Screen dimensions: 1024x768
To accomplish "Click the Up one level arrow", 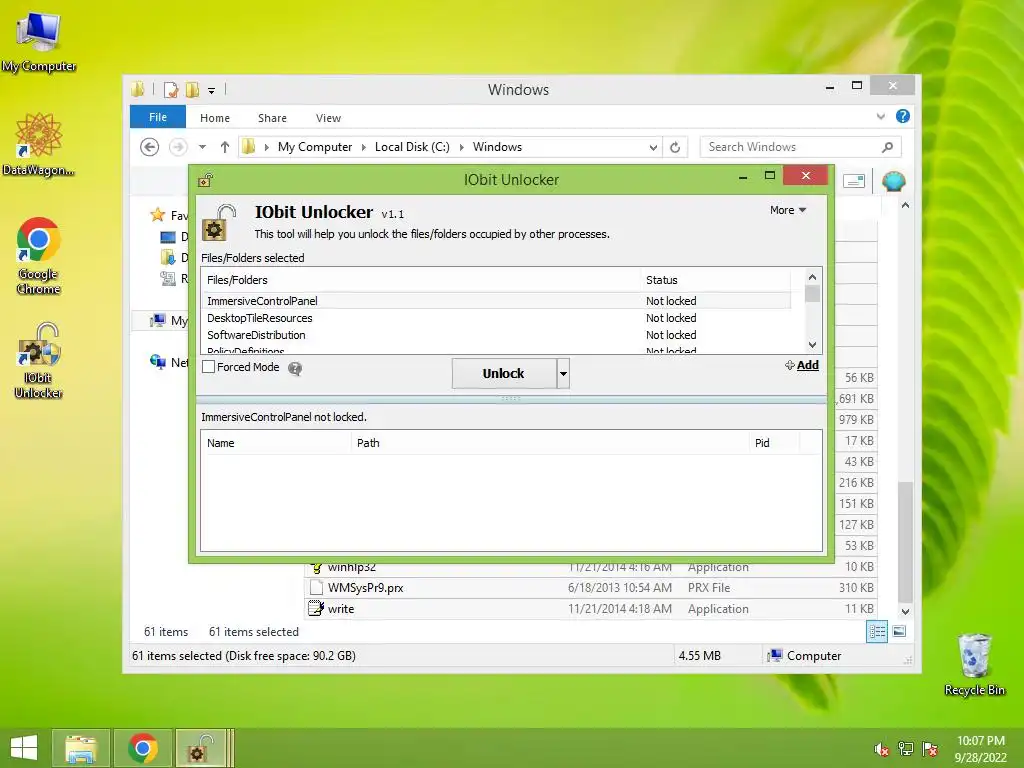I will point(225,147).
